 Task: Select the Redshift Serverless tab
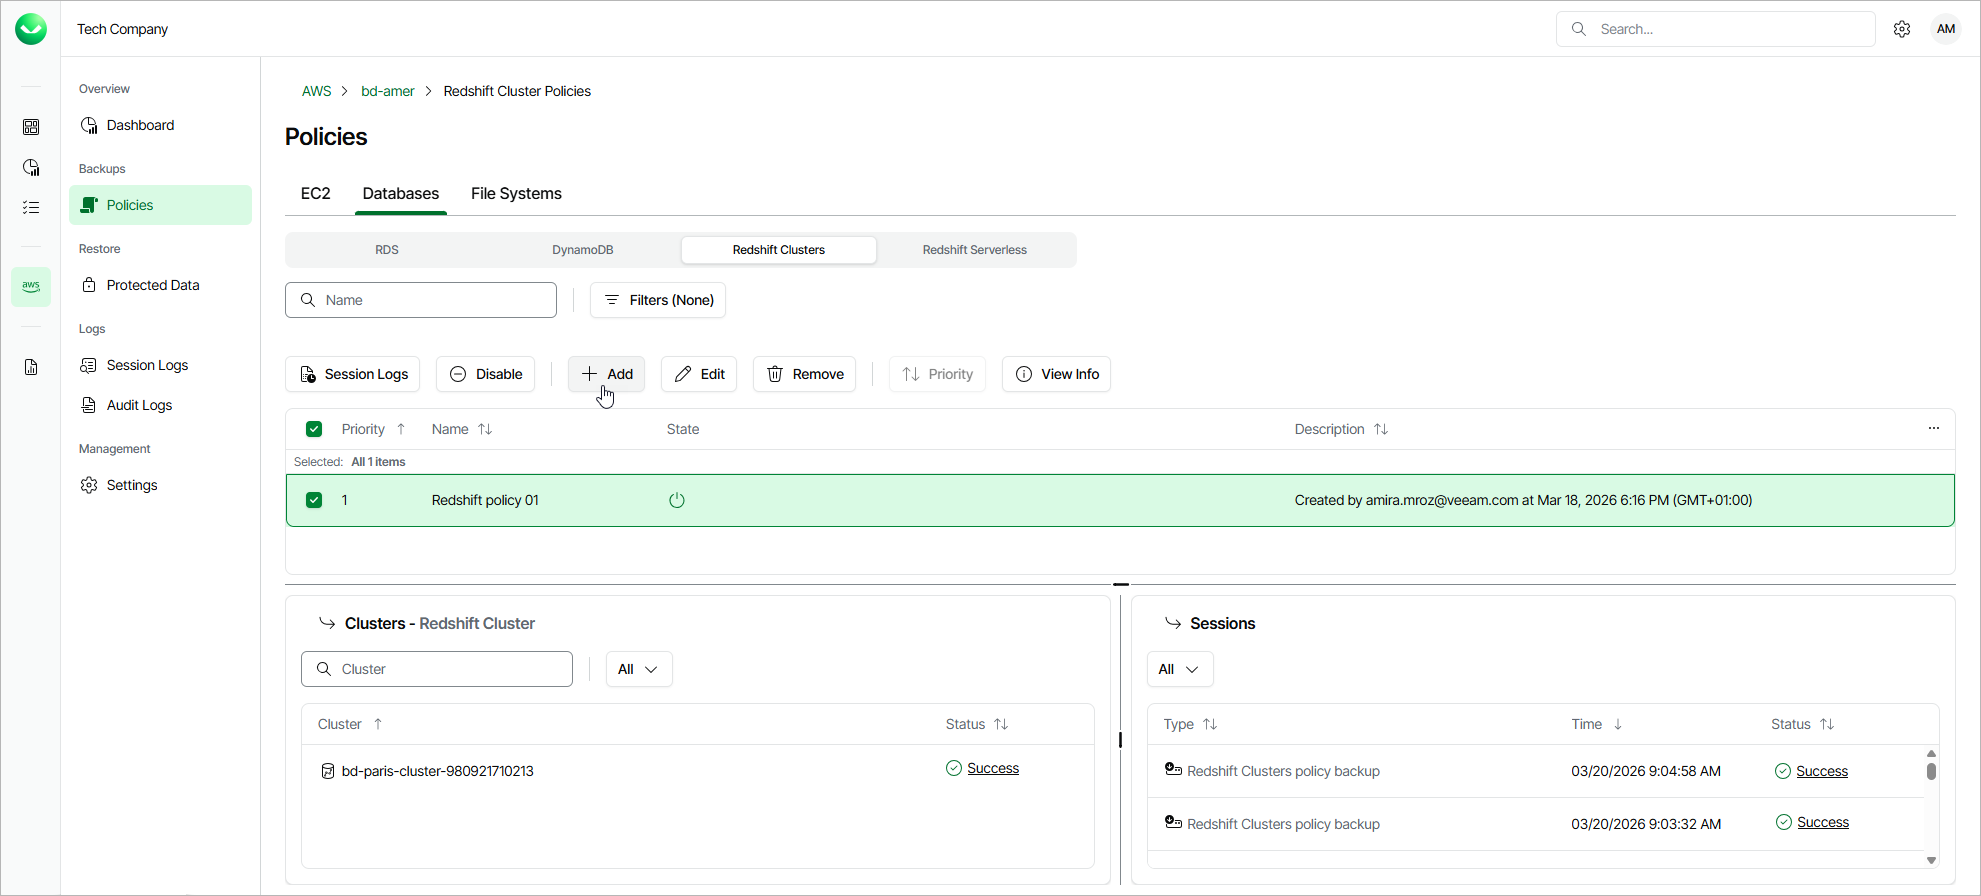tap(974, 250)
